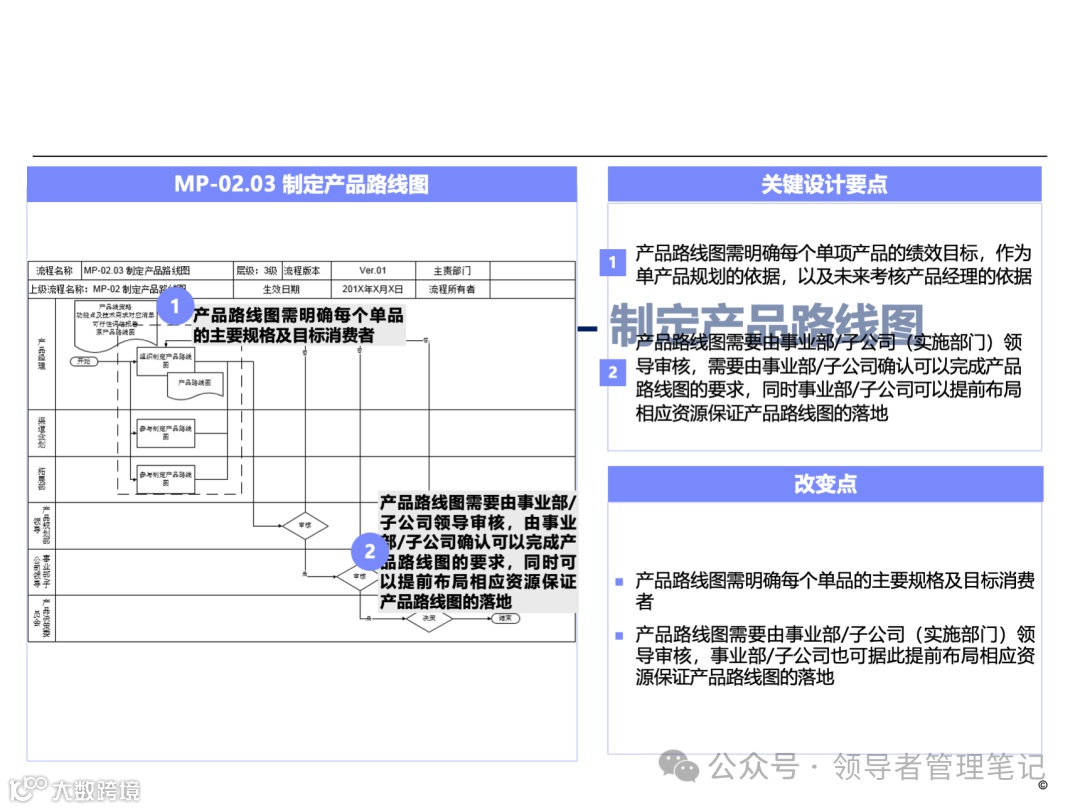
Task: Select the '决策' decision diamond
Action: (429, 619)
